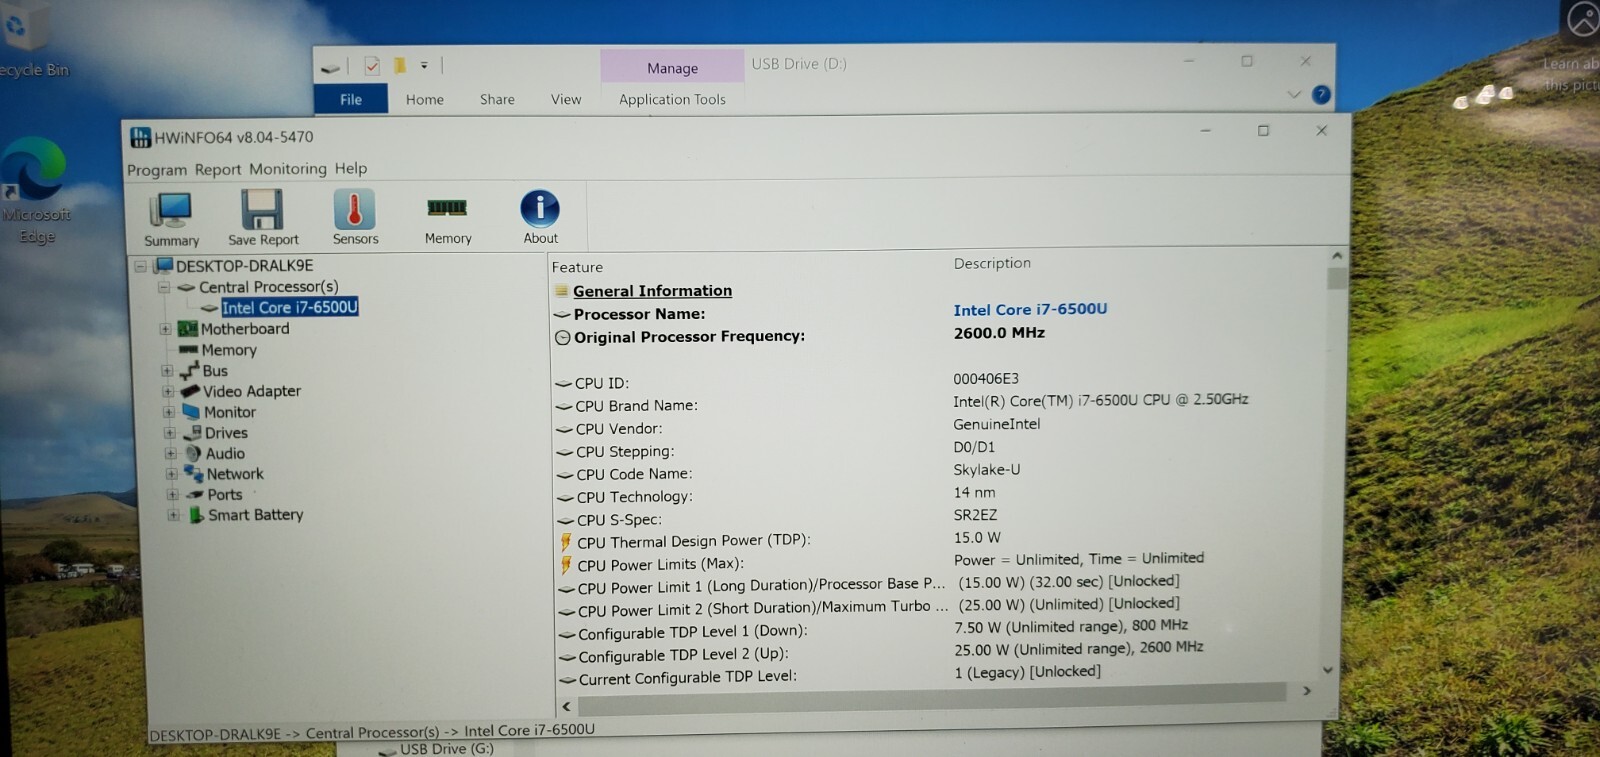
Task: Click the blue Help icon in Explorer
Action: click(x=1321, y=95)
